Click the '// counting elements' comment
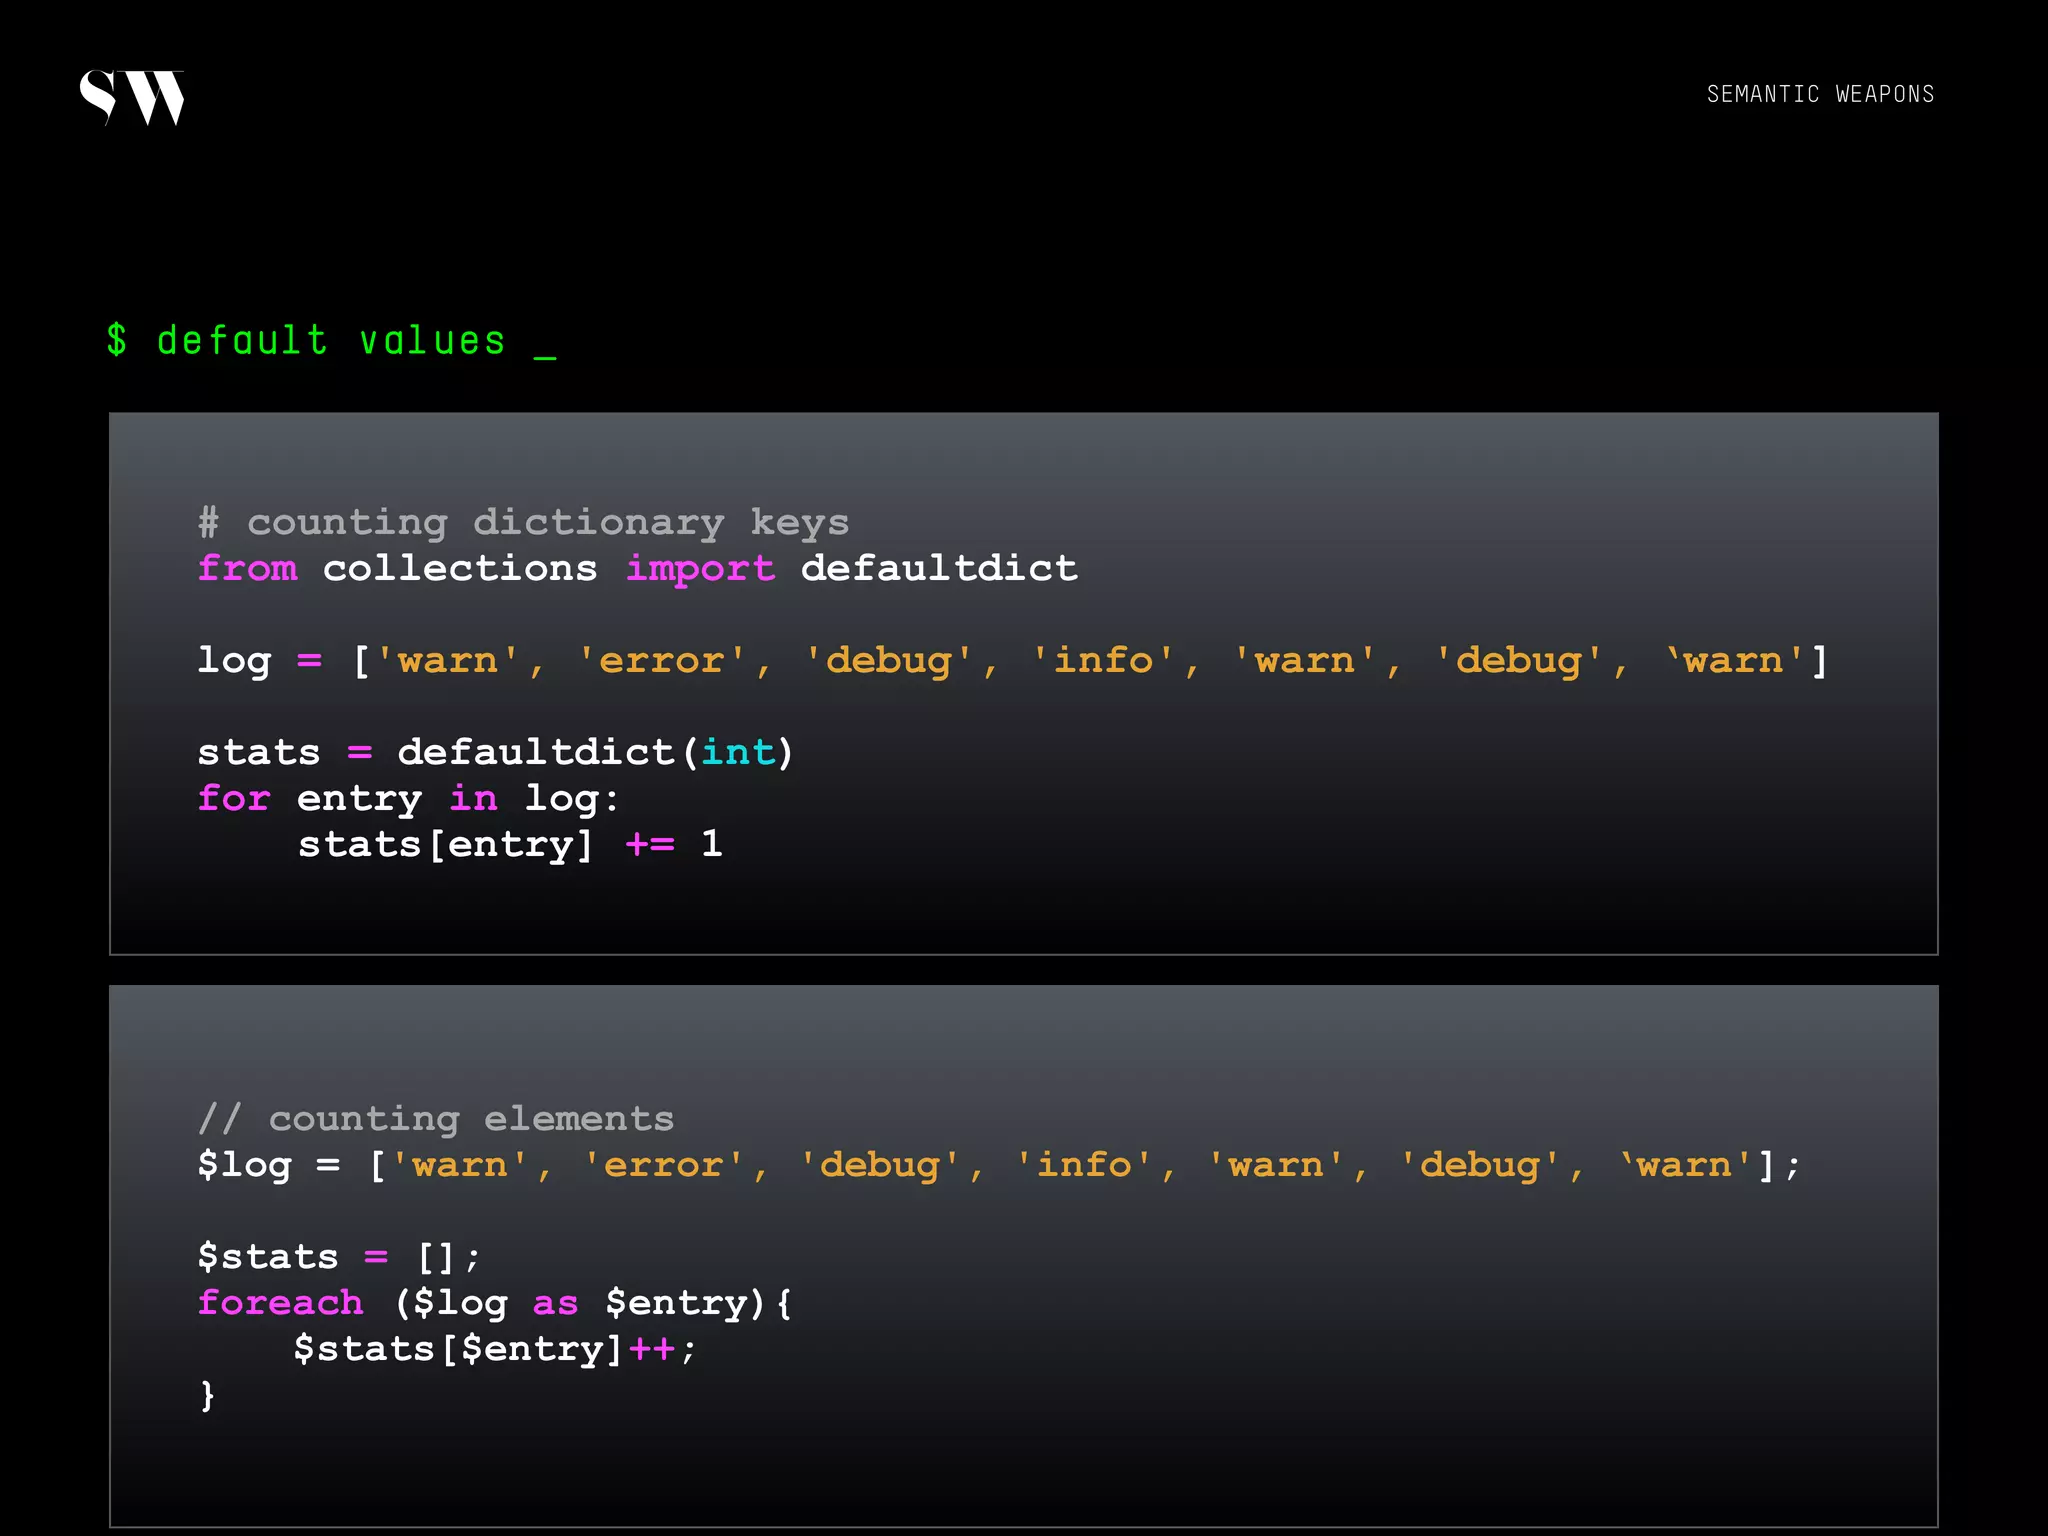Screen dimensions: 2048x1536 (436, 1118)
